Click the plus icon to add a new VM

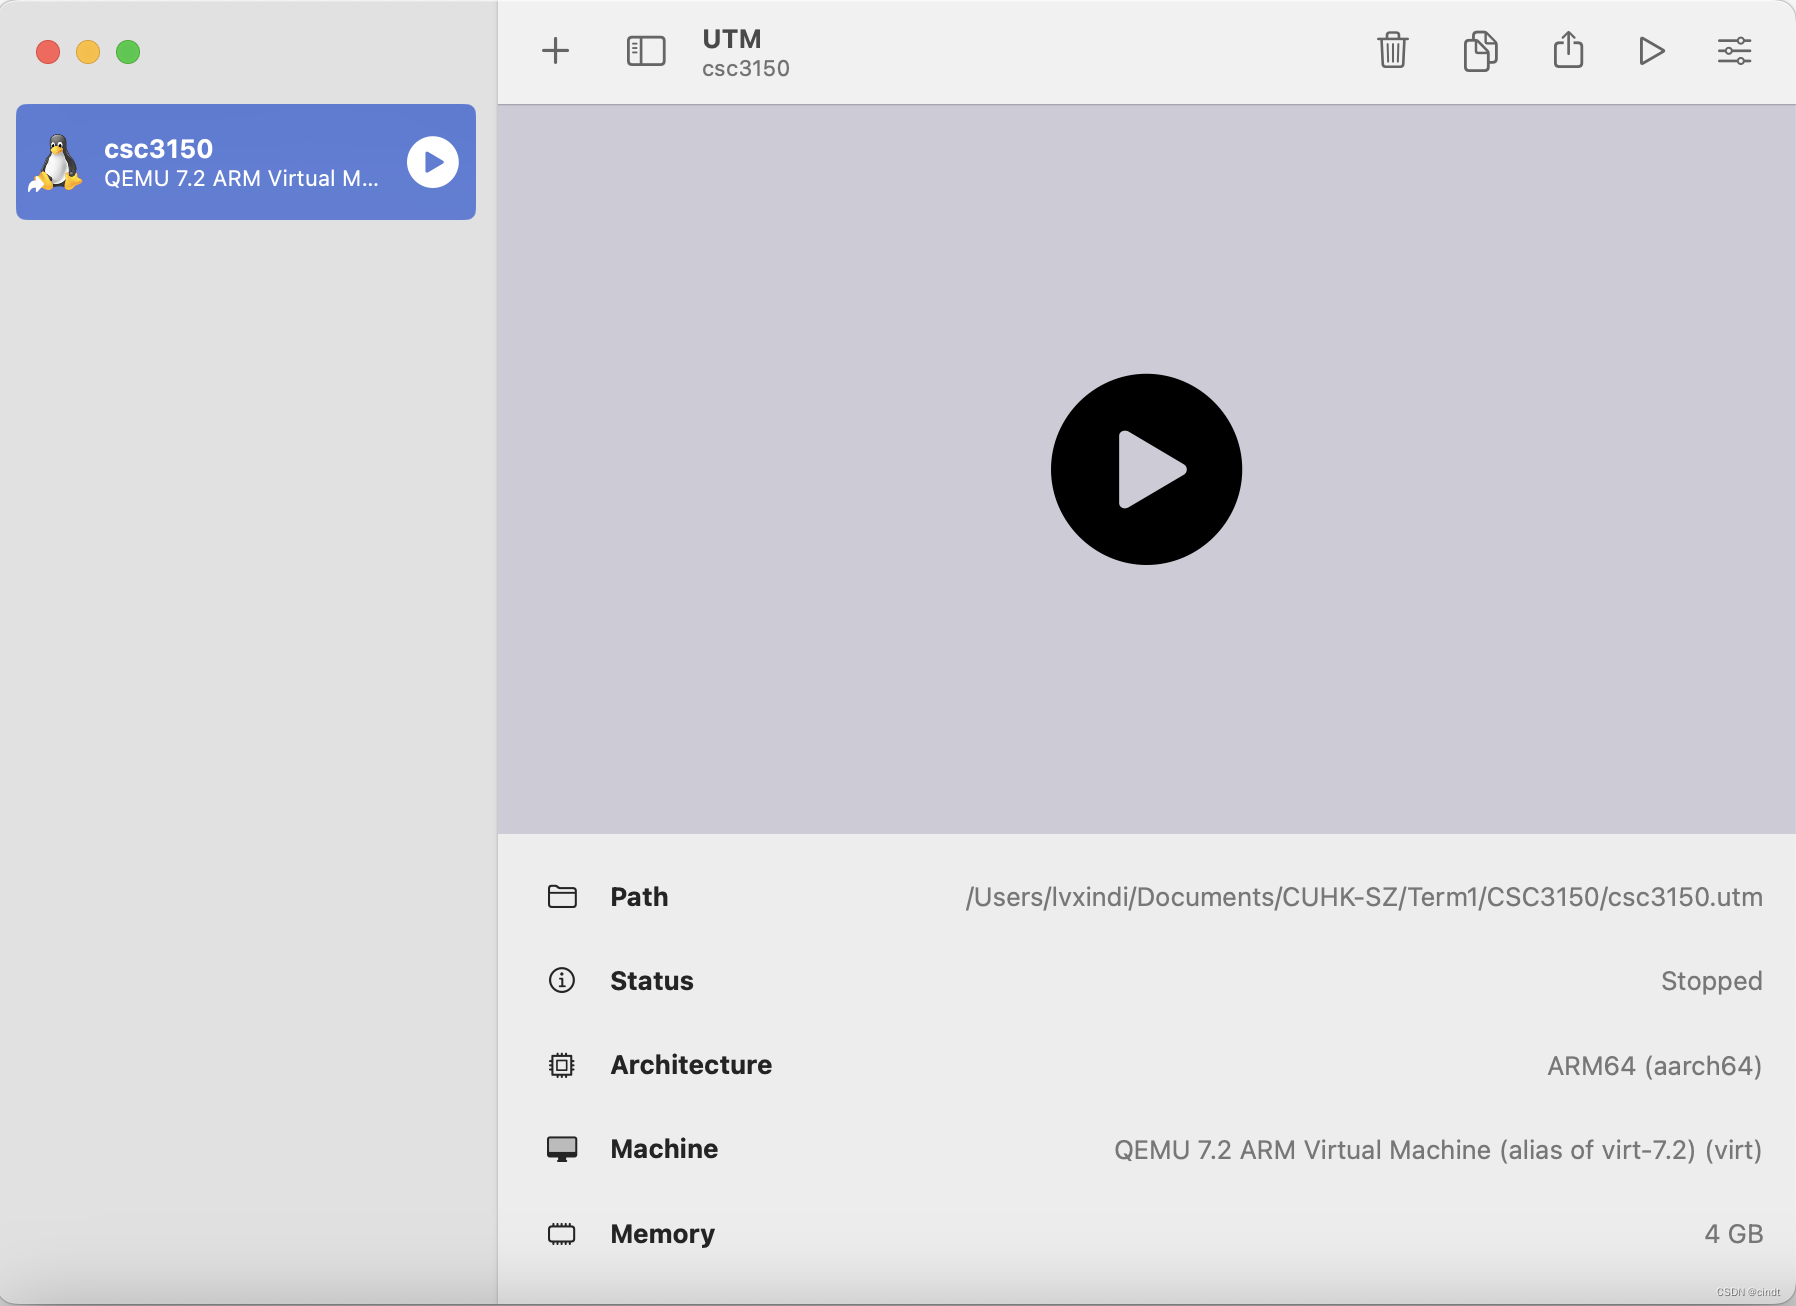point(555,51)
